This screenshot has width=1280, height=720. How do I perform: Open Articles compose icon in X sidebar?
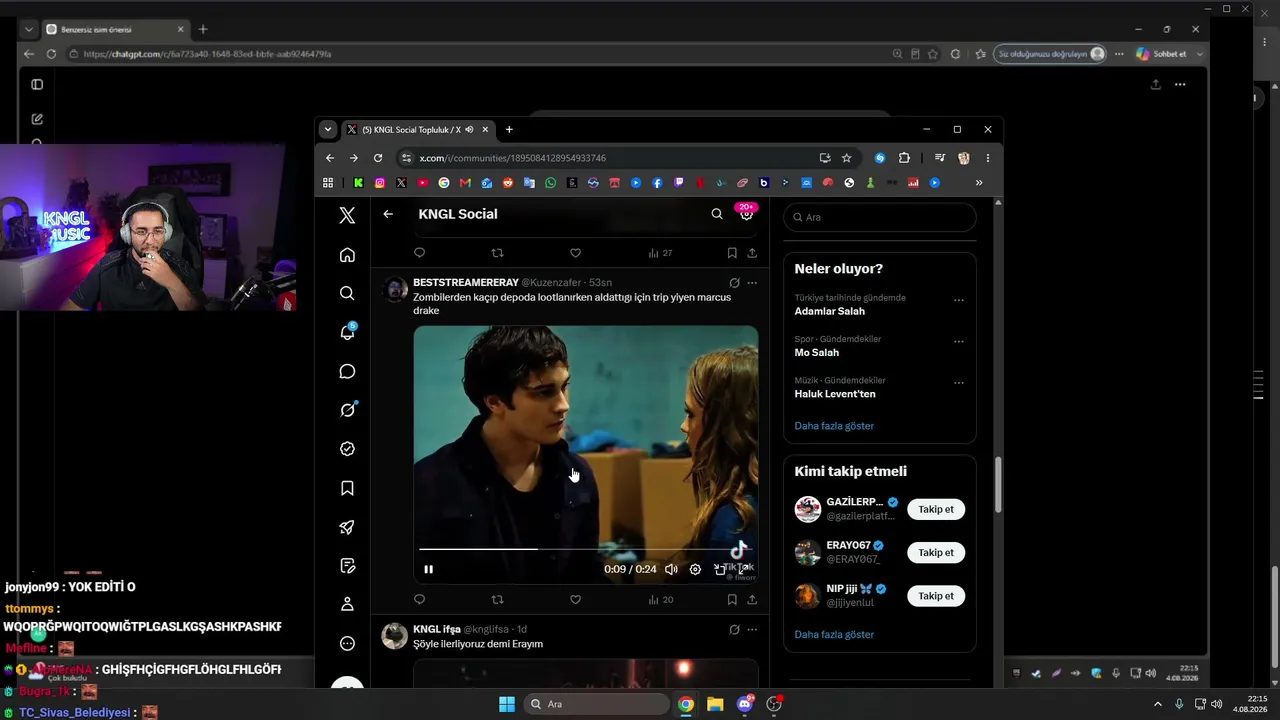pos(347,566)
